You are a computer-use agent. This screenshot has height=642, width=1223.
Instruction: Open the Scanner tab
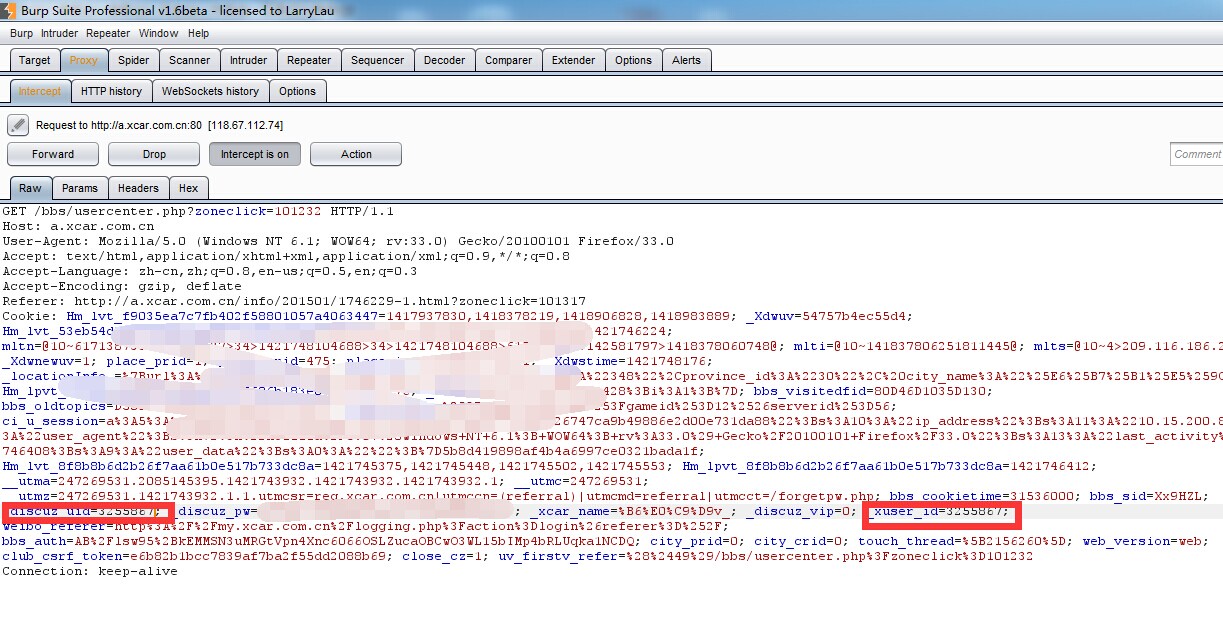coord(189,60)
